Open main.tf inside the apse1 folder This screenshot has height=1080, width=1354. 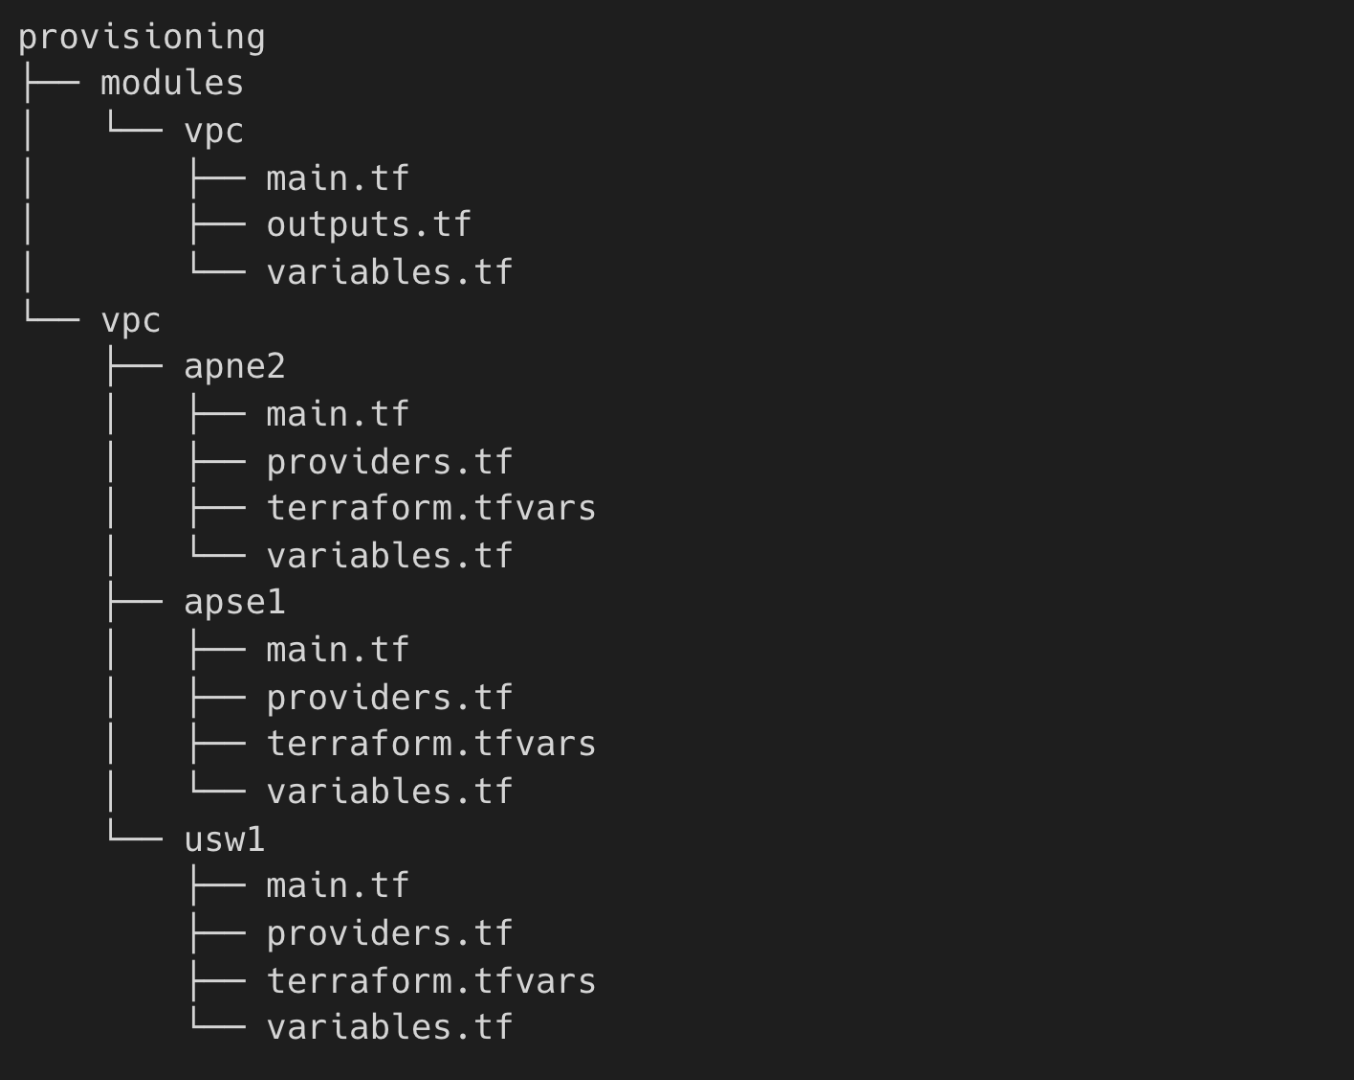337,650
